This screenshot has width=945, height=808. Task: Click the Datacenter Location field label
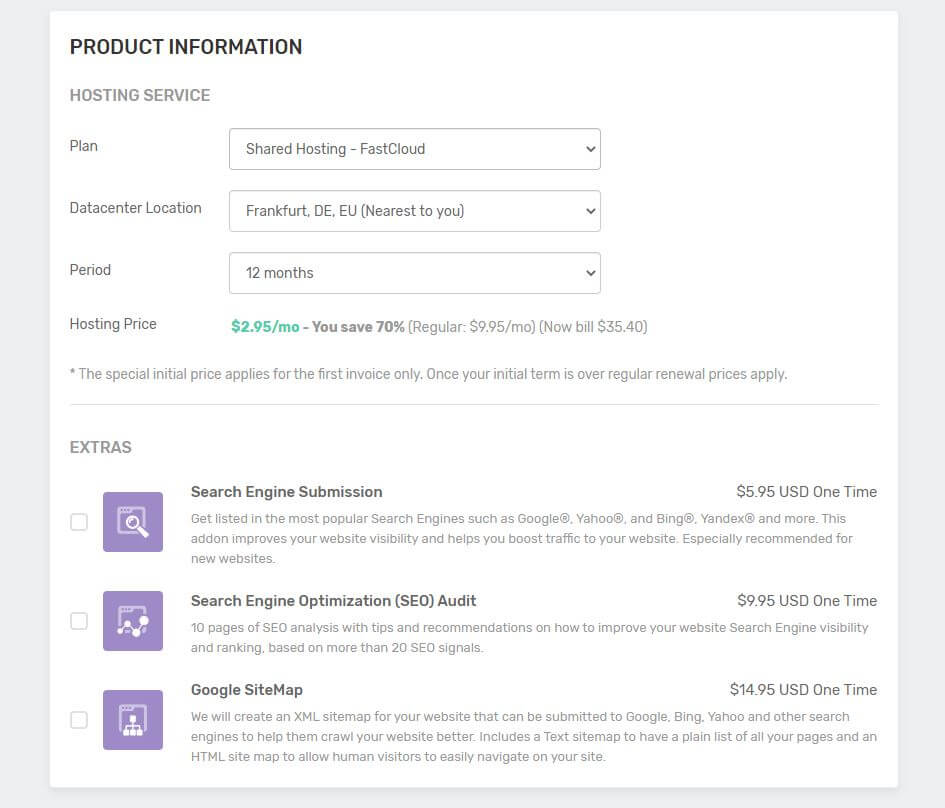[x=135, y=208]
